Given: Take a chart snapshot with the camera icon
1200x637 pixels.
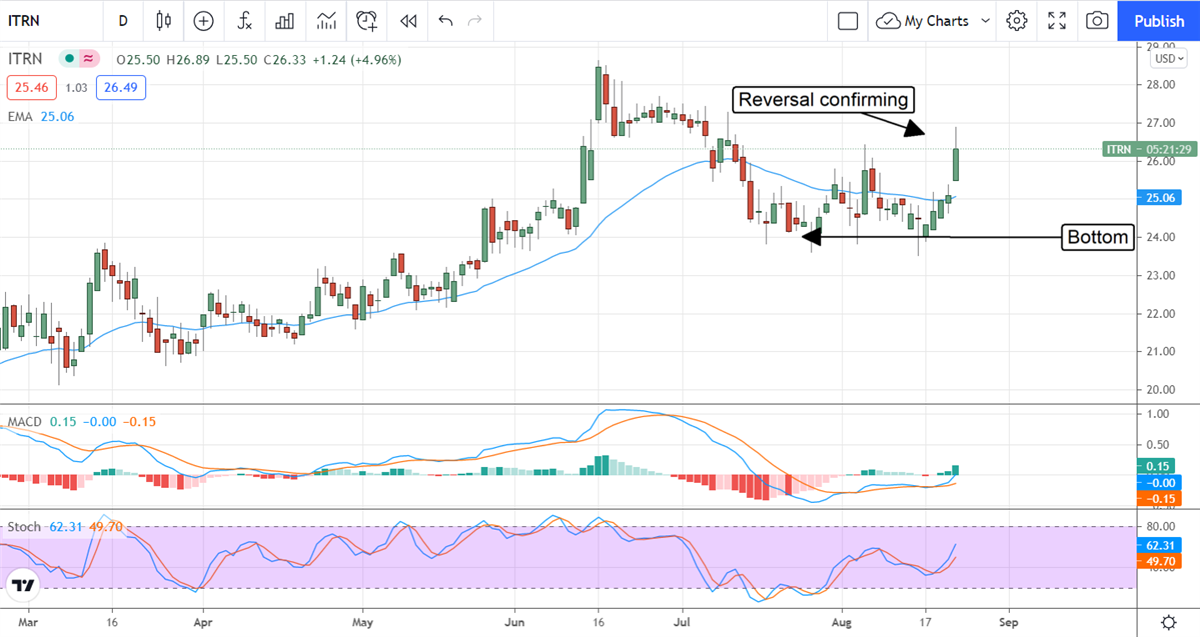Looking at the screenshot, I should [x=1097, y=20].
